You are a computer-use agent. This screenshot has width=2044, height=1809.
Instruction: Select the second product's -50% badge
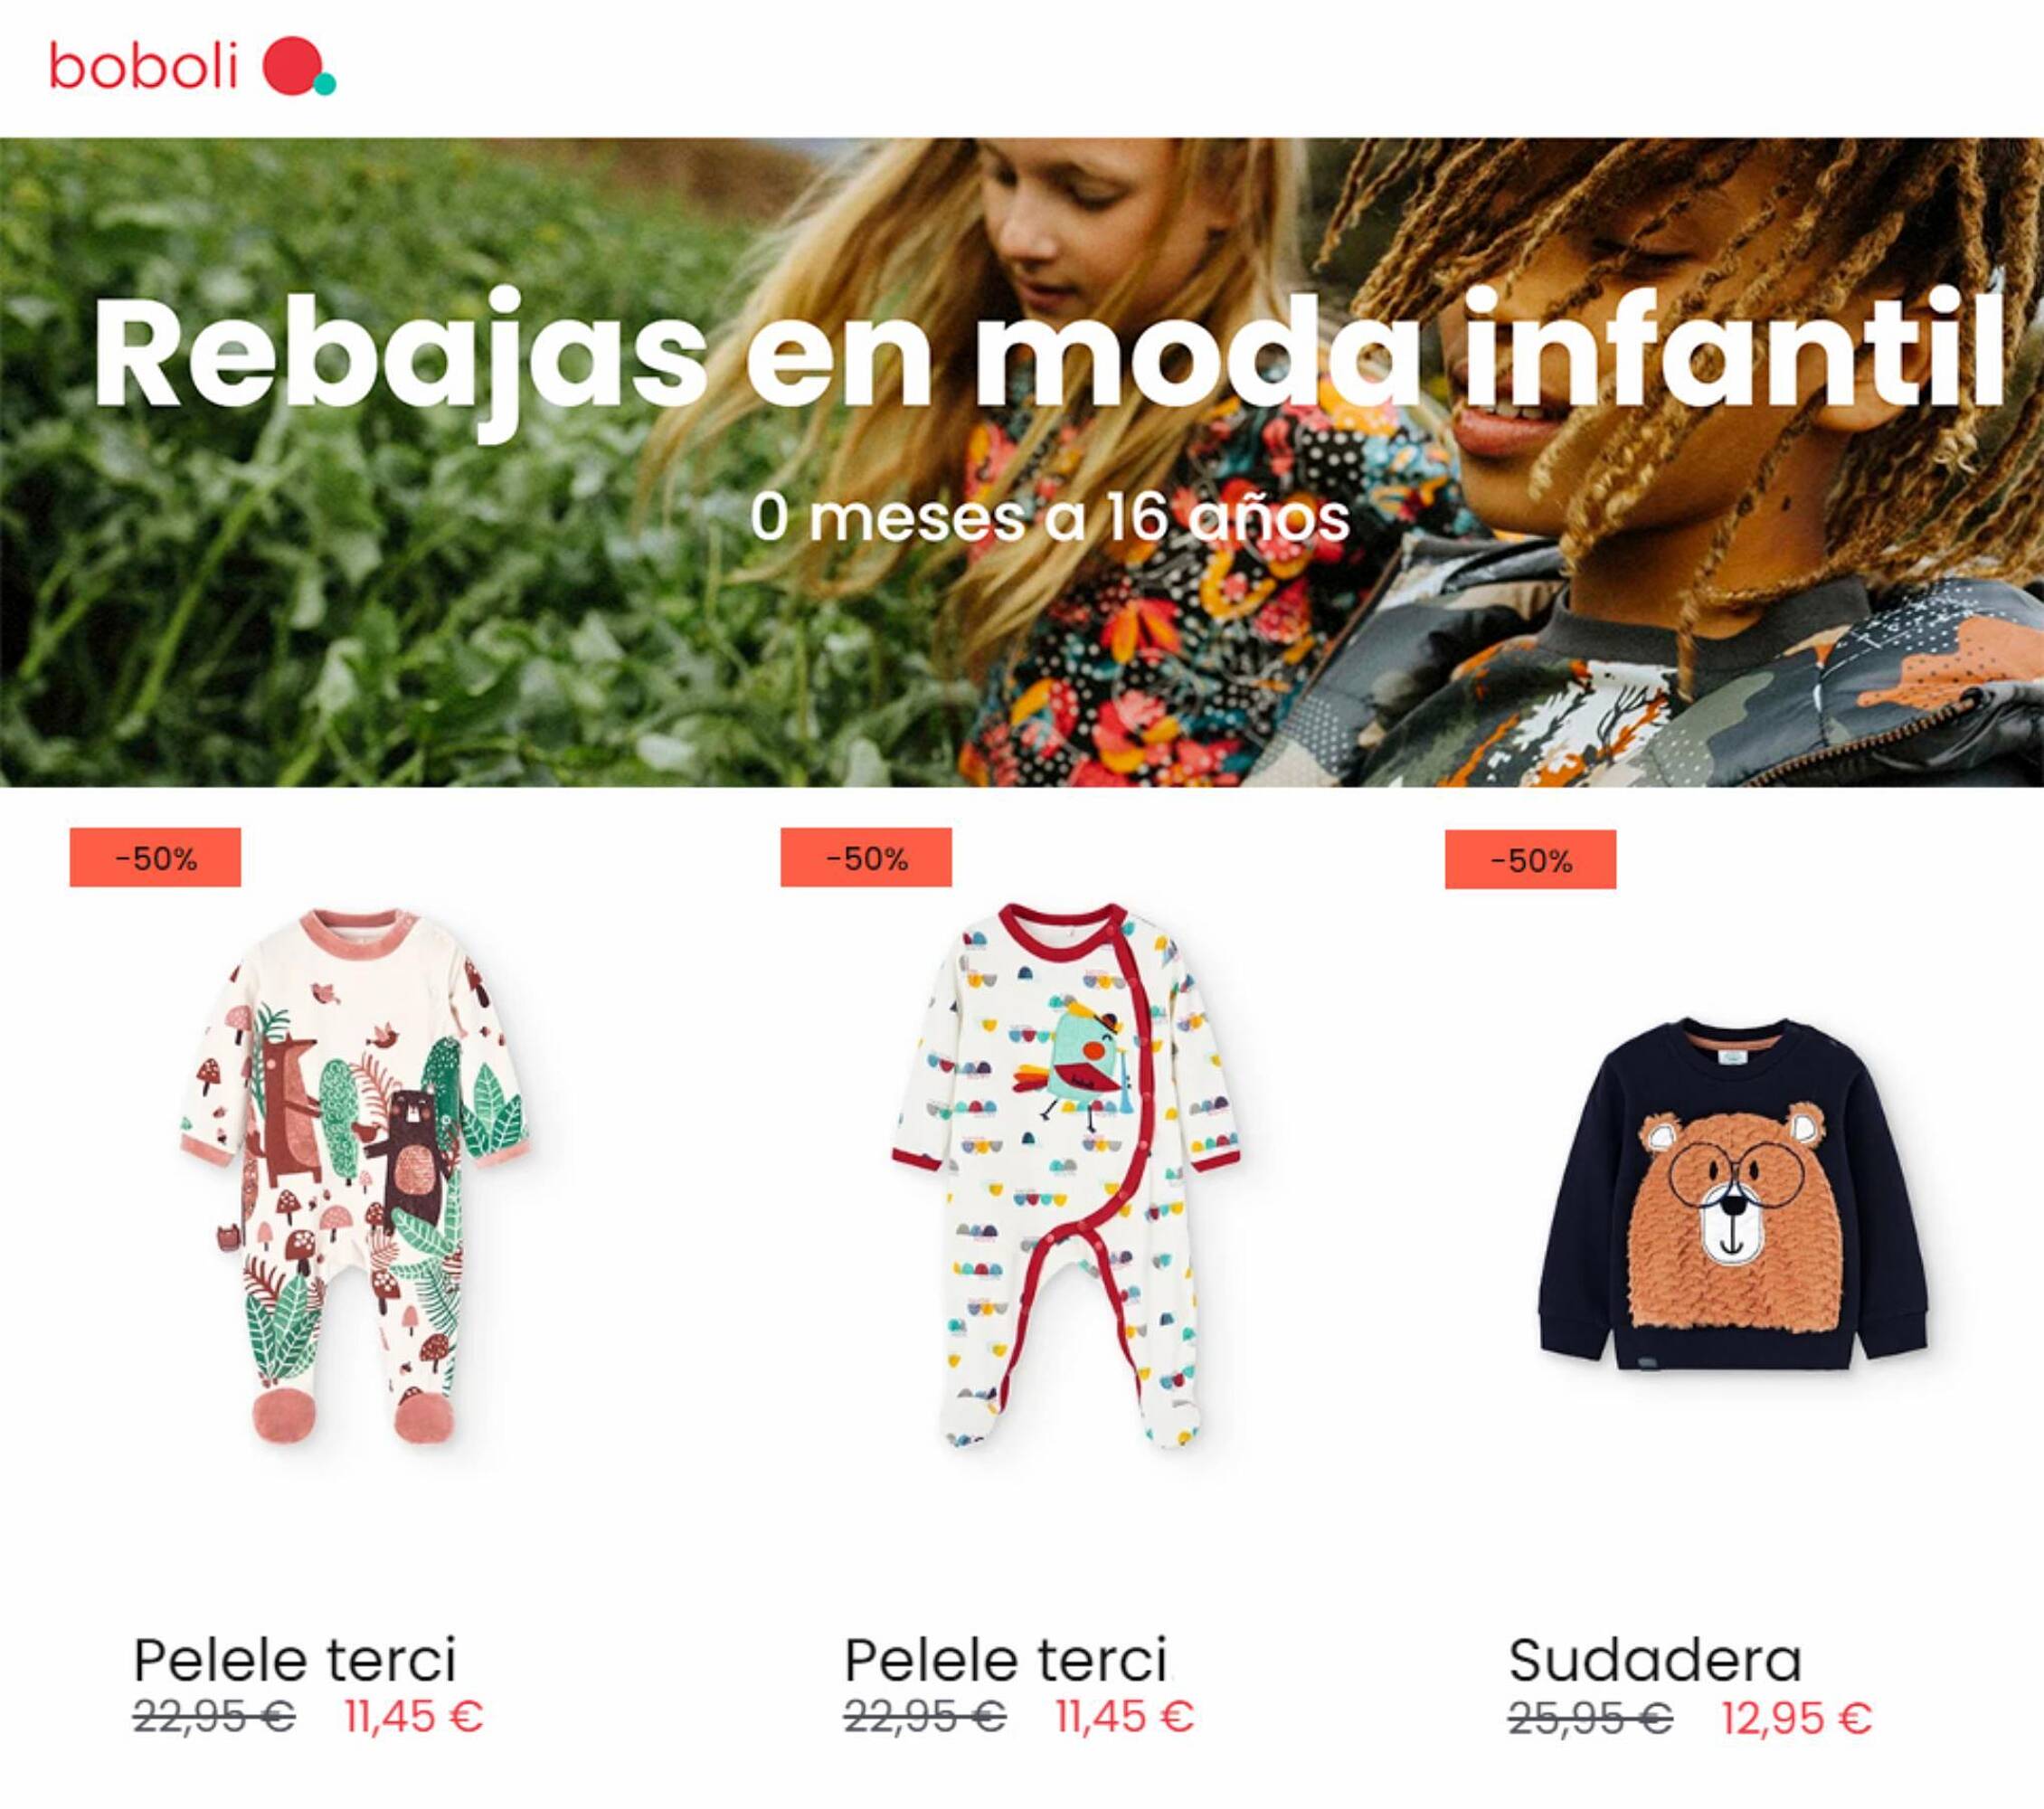[x=866, y=858]
